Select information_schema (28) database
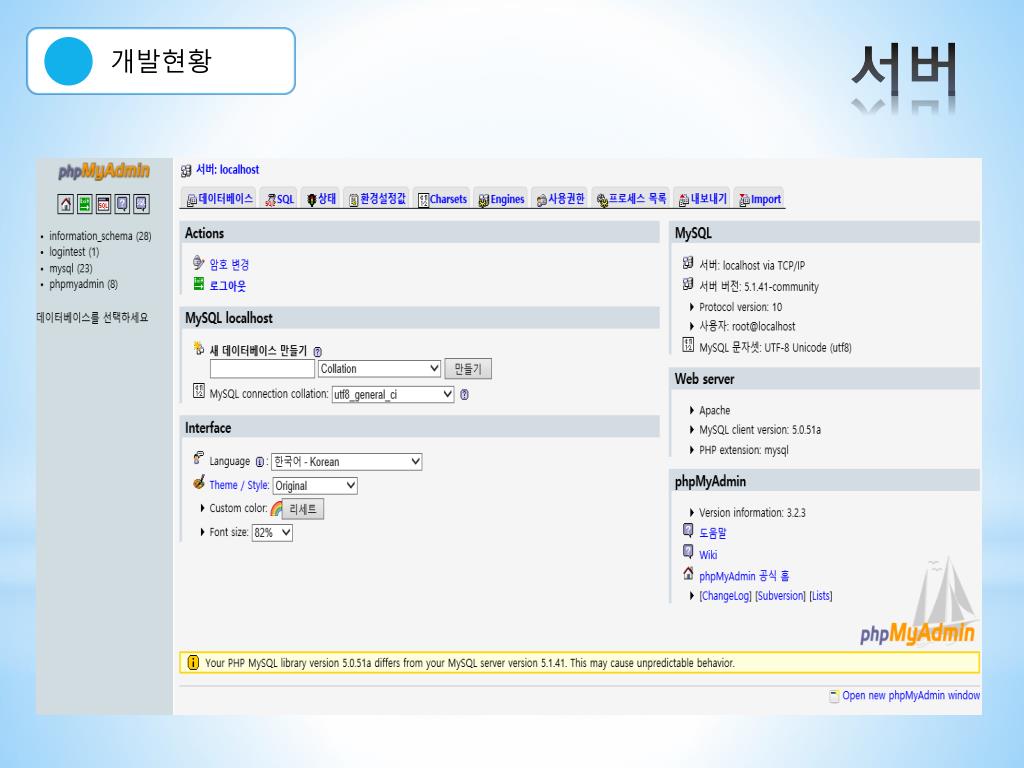 (x=100, y=236)
